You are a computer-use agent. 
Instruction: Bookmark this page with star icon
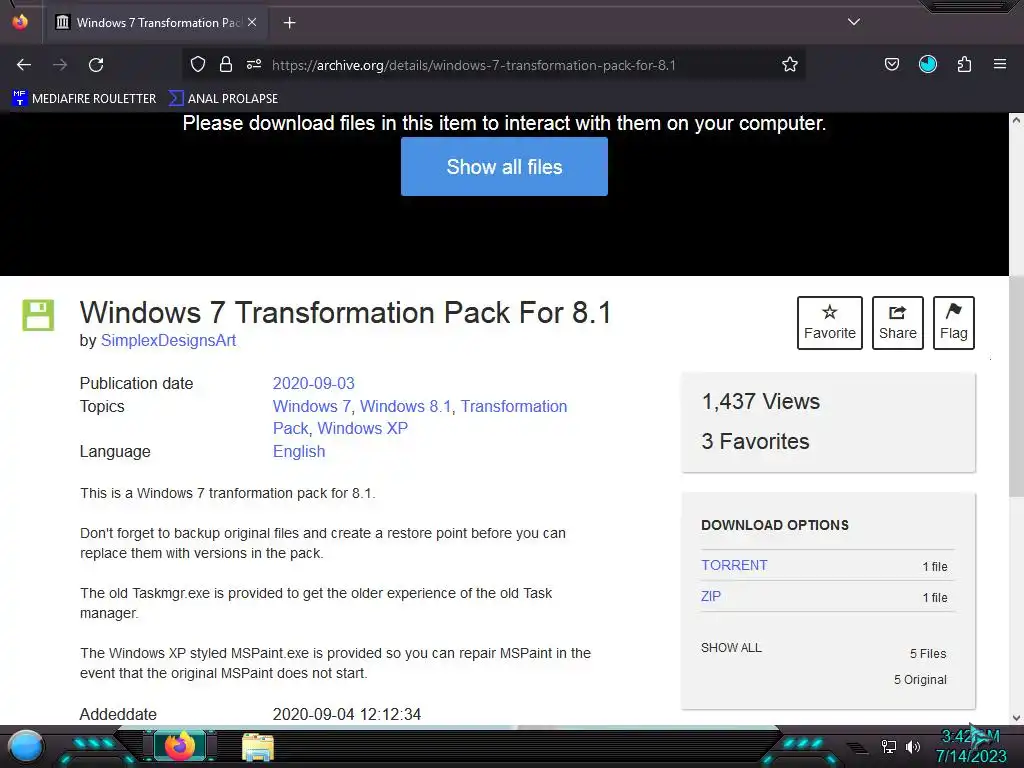[790, 64]
